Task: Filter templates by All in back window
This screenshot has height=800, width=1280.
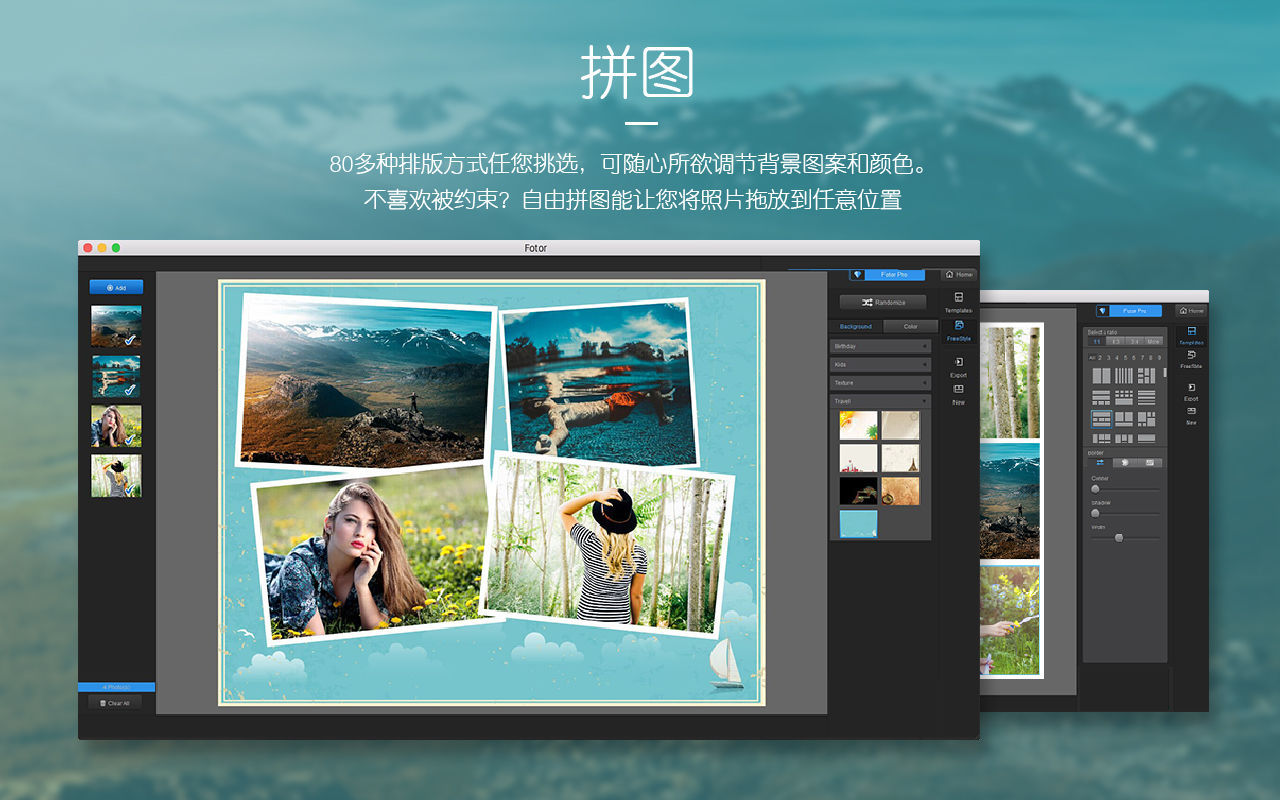Action: (x=1092, y=357)
